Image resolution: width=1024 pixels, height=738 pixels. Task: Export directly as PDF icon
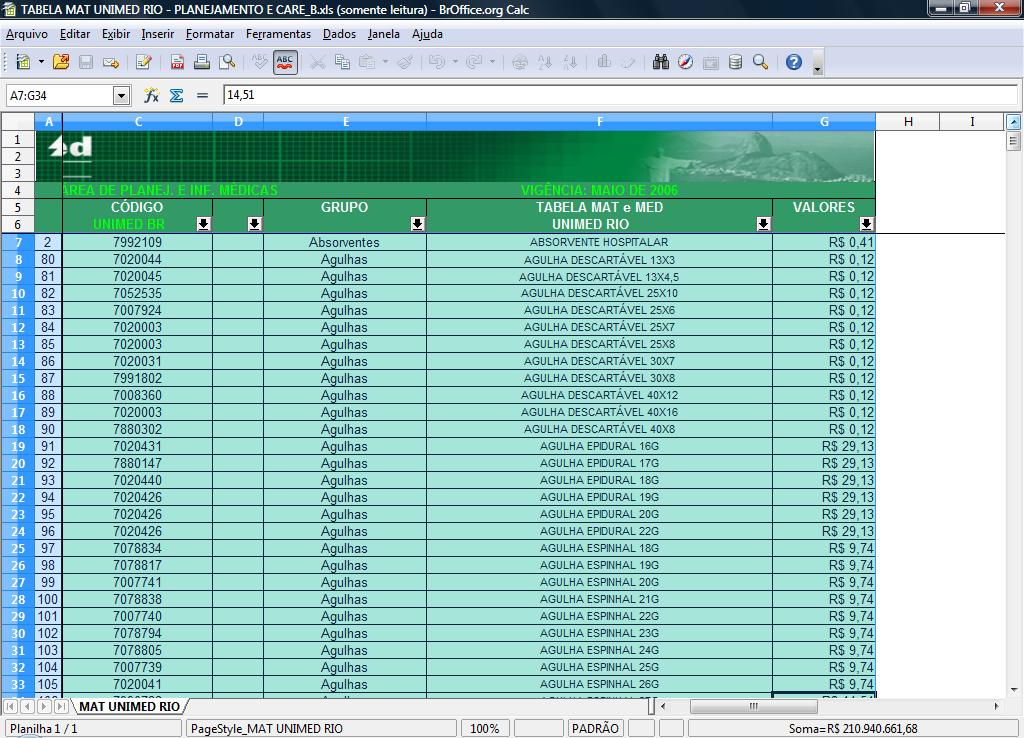point(177,62)
